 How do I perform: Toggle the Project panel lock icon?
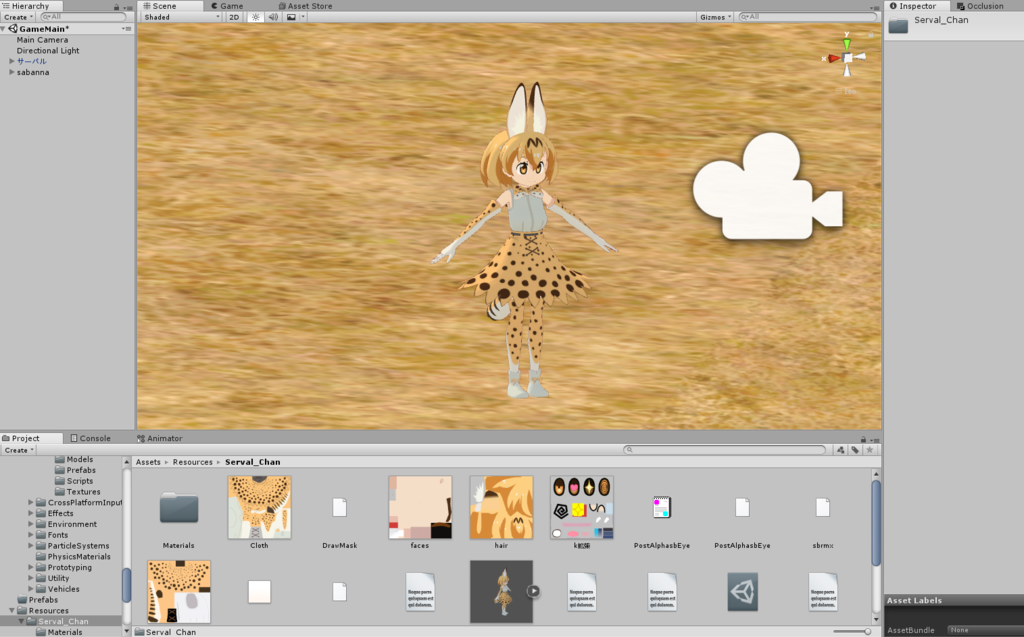coord(863,439)
